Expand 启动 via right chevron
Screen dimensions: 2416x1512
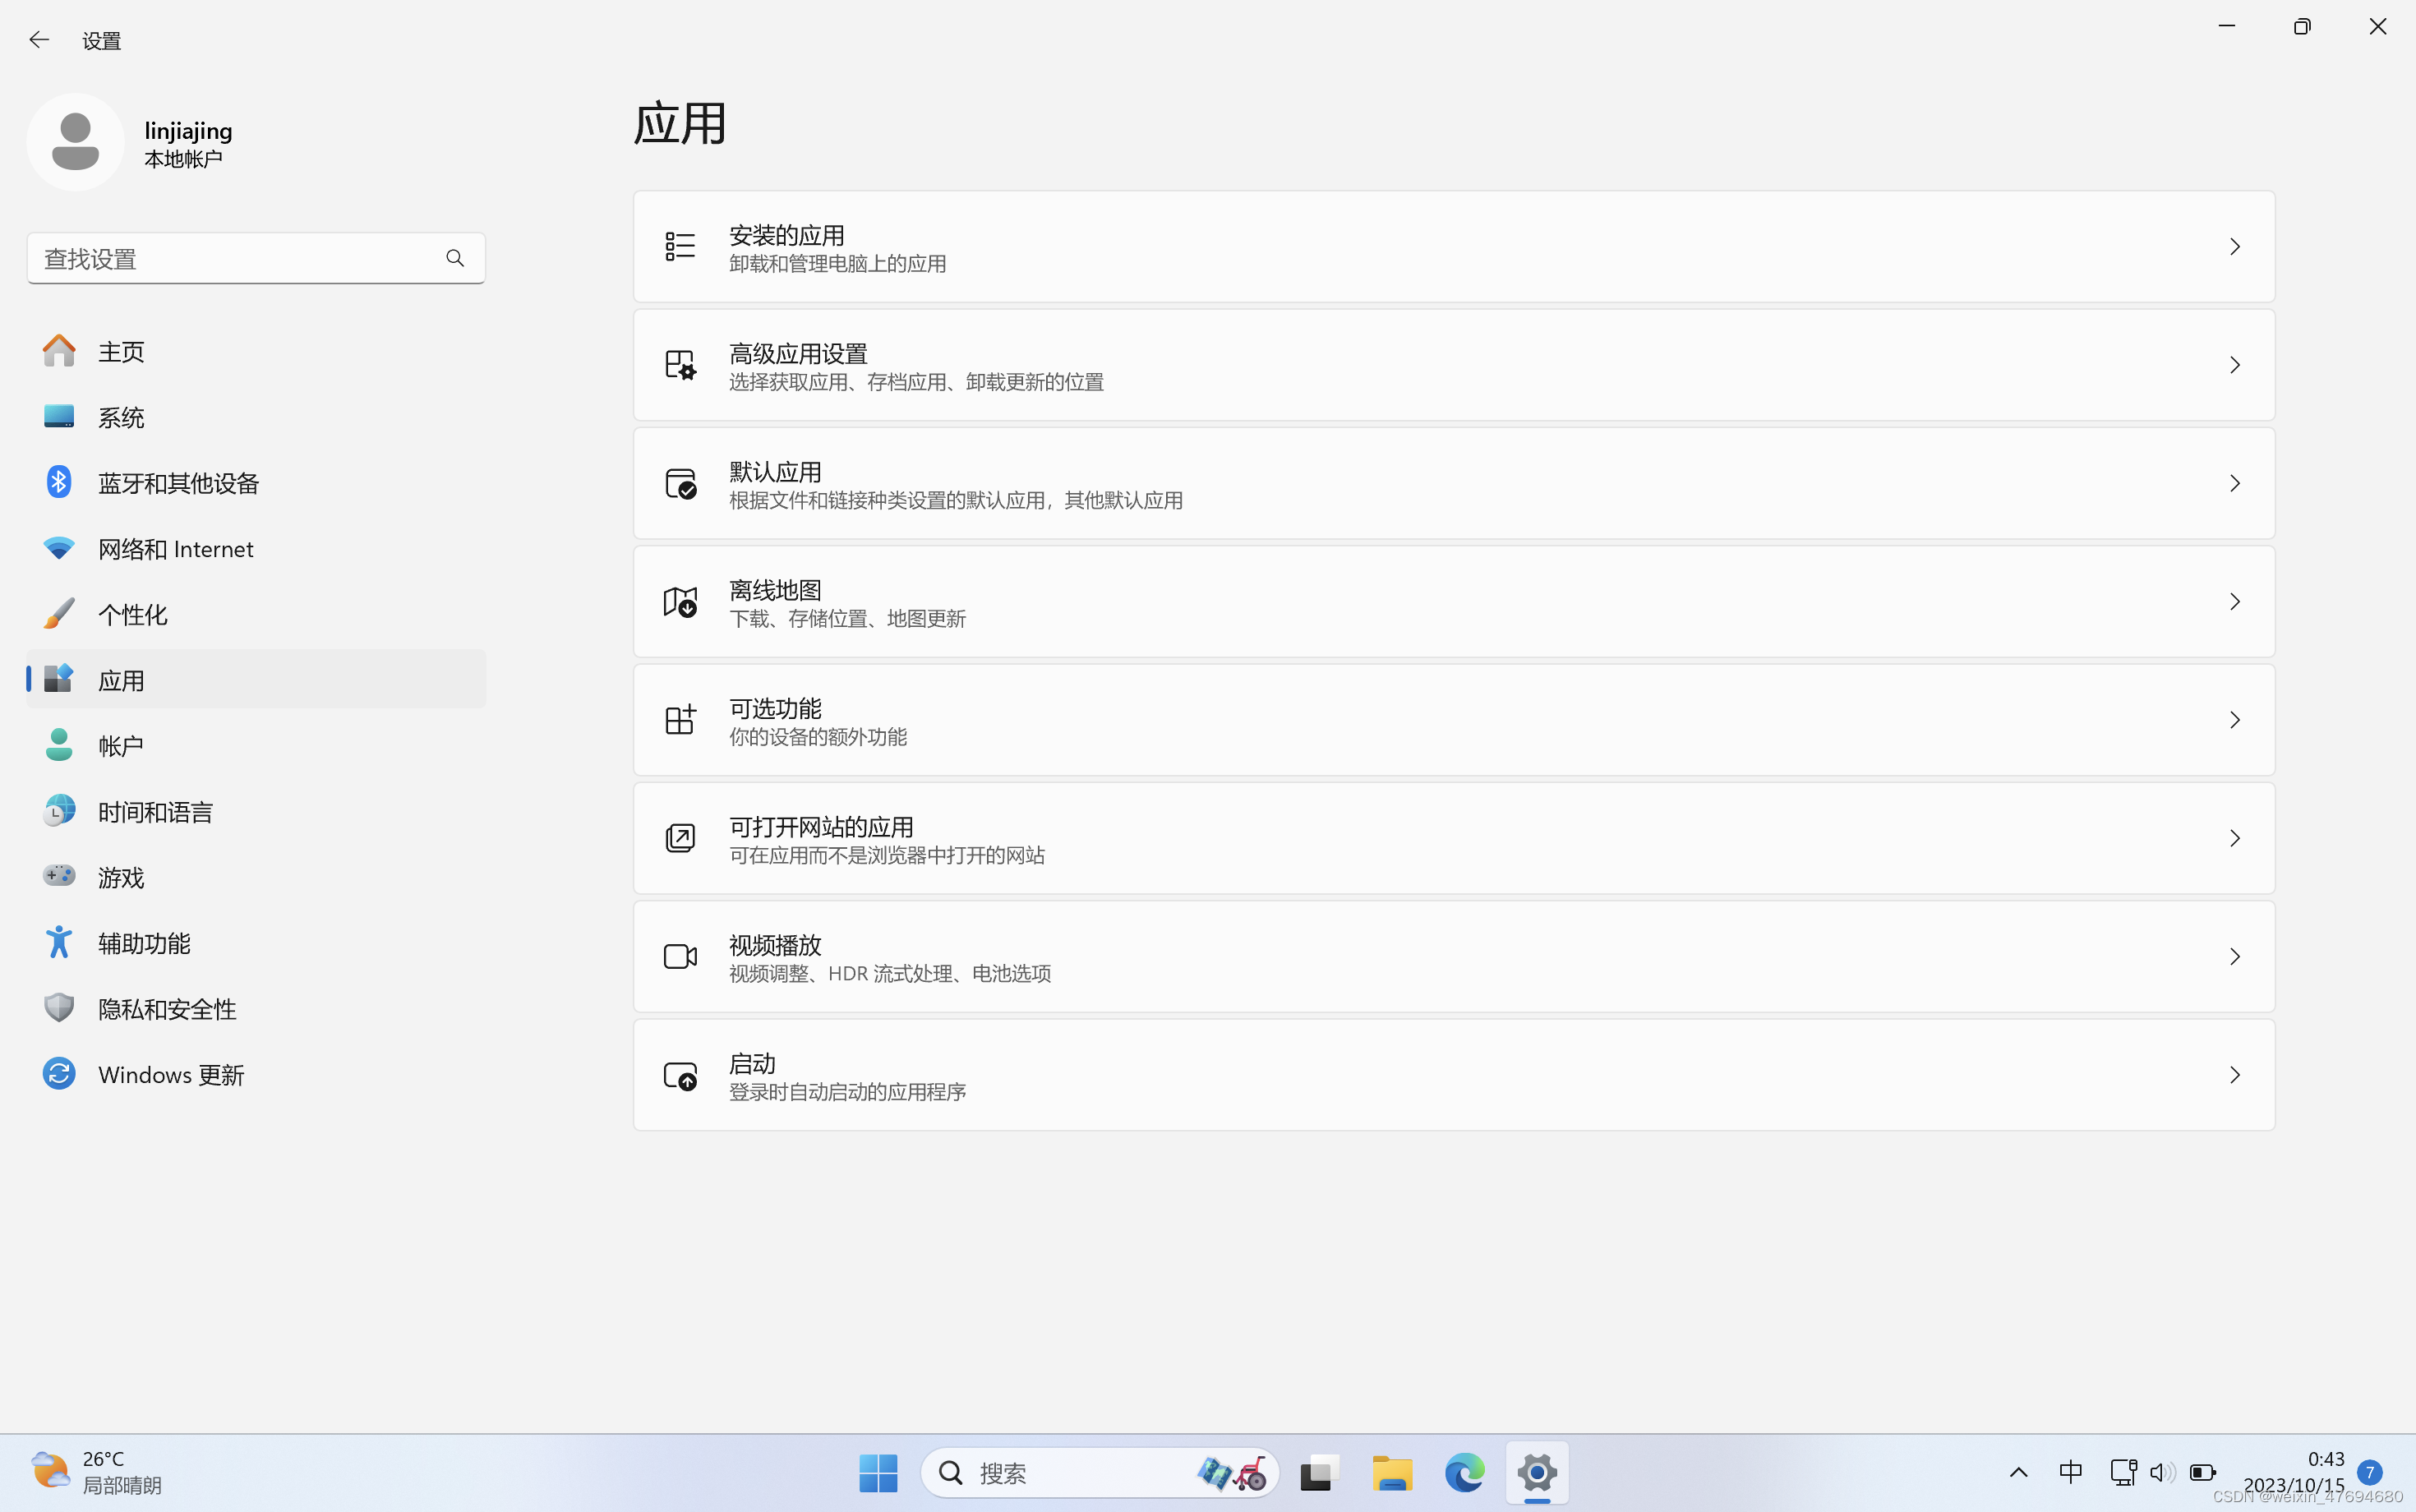pos(2234,1075)
